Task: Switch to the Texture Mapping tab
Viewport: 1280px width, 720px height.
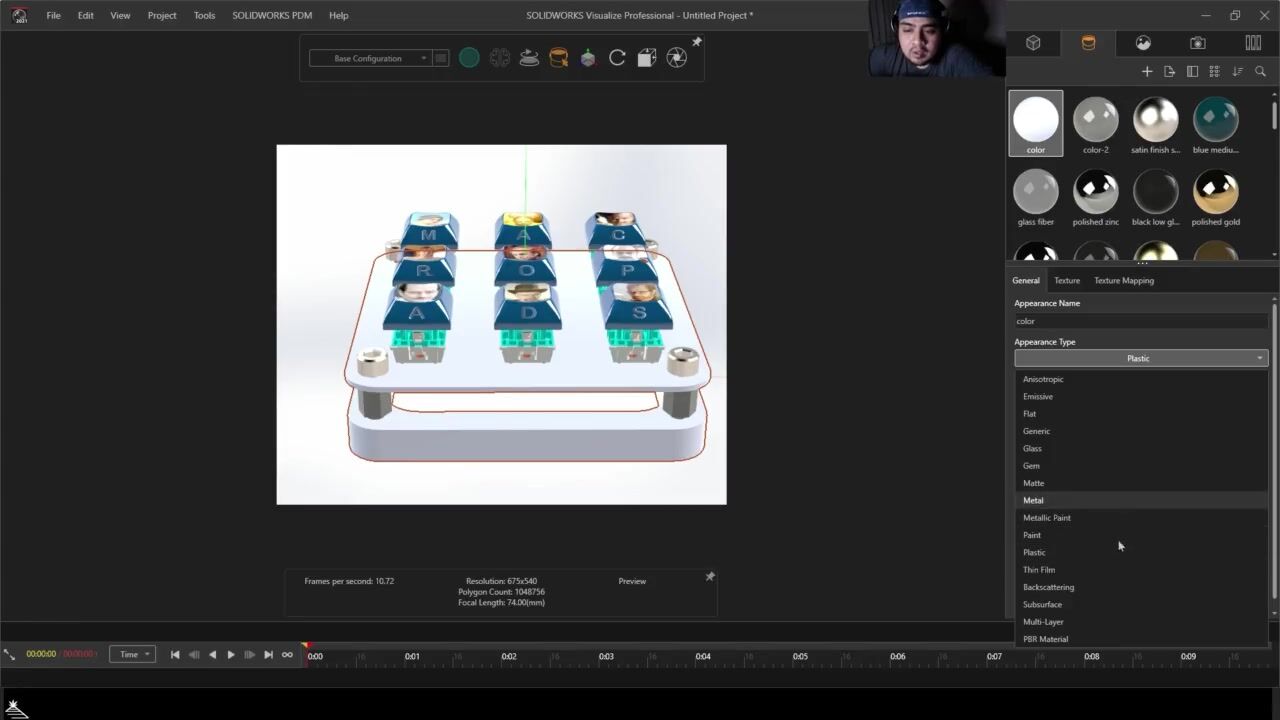Action: [x=1123, y=281]
